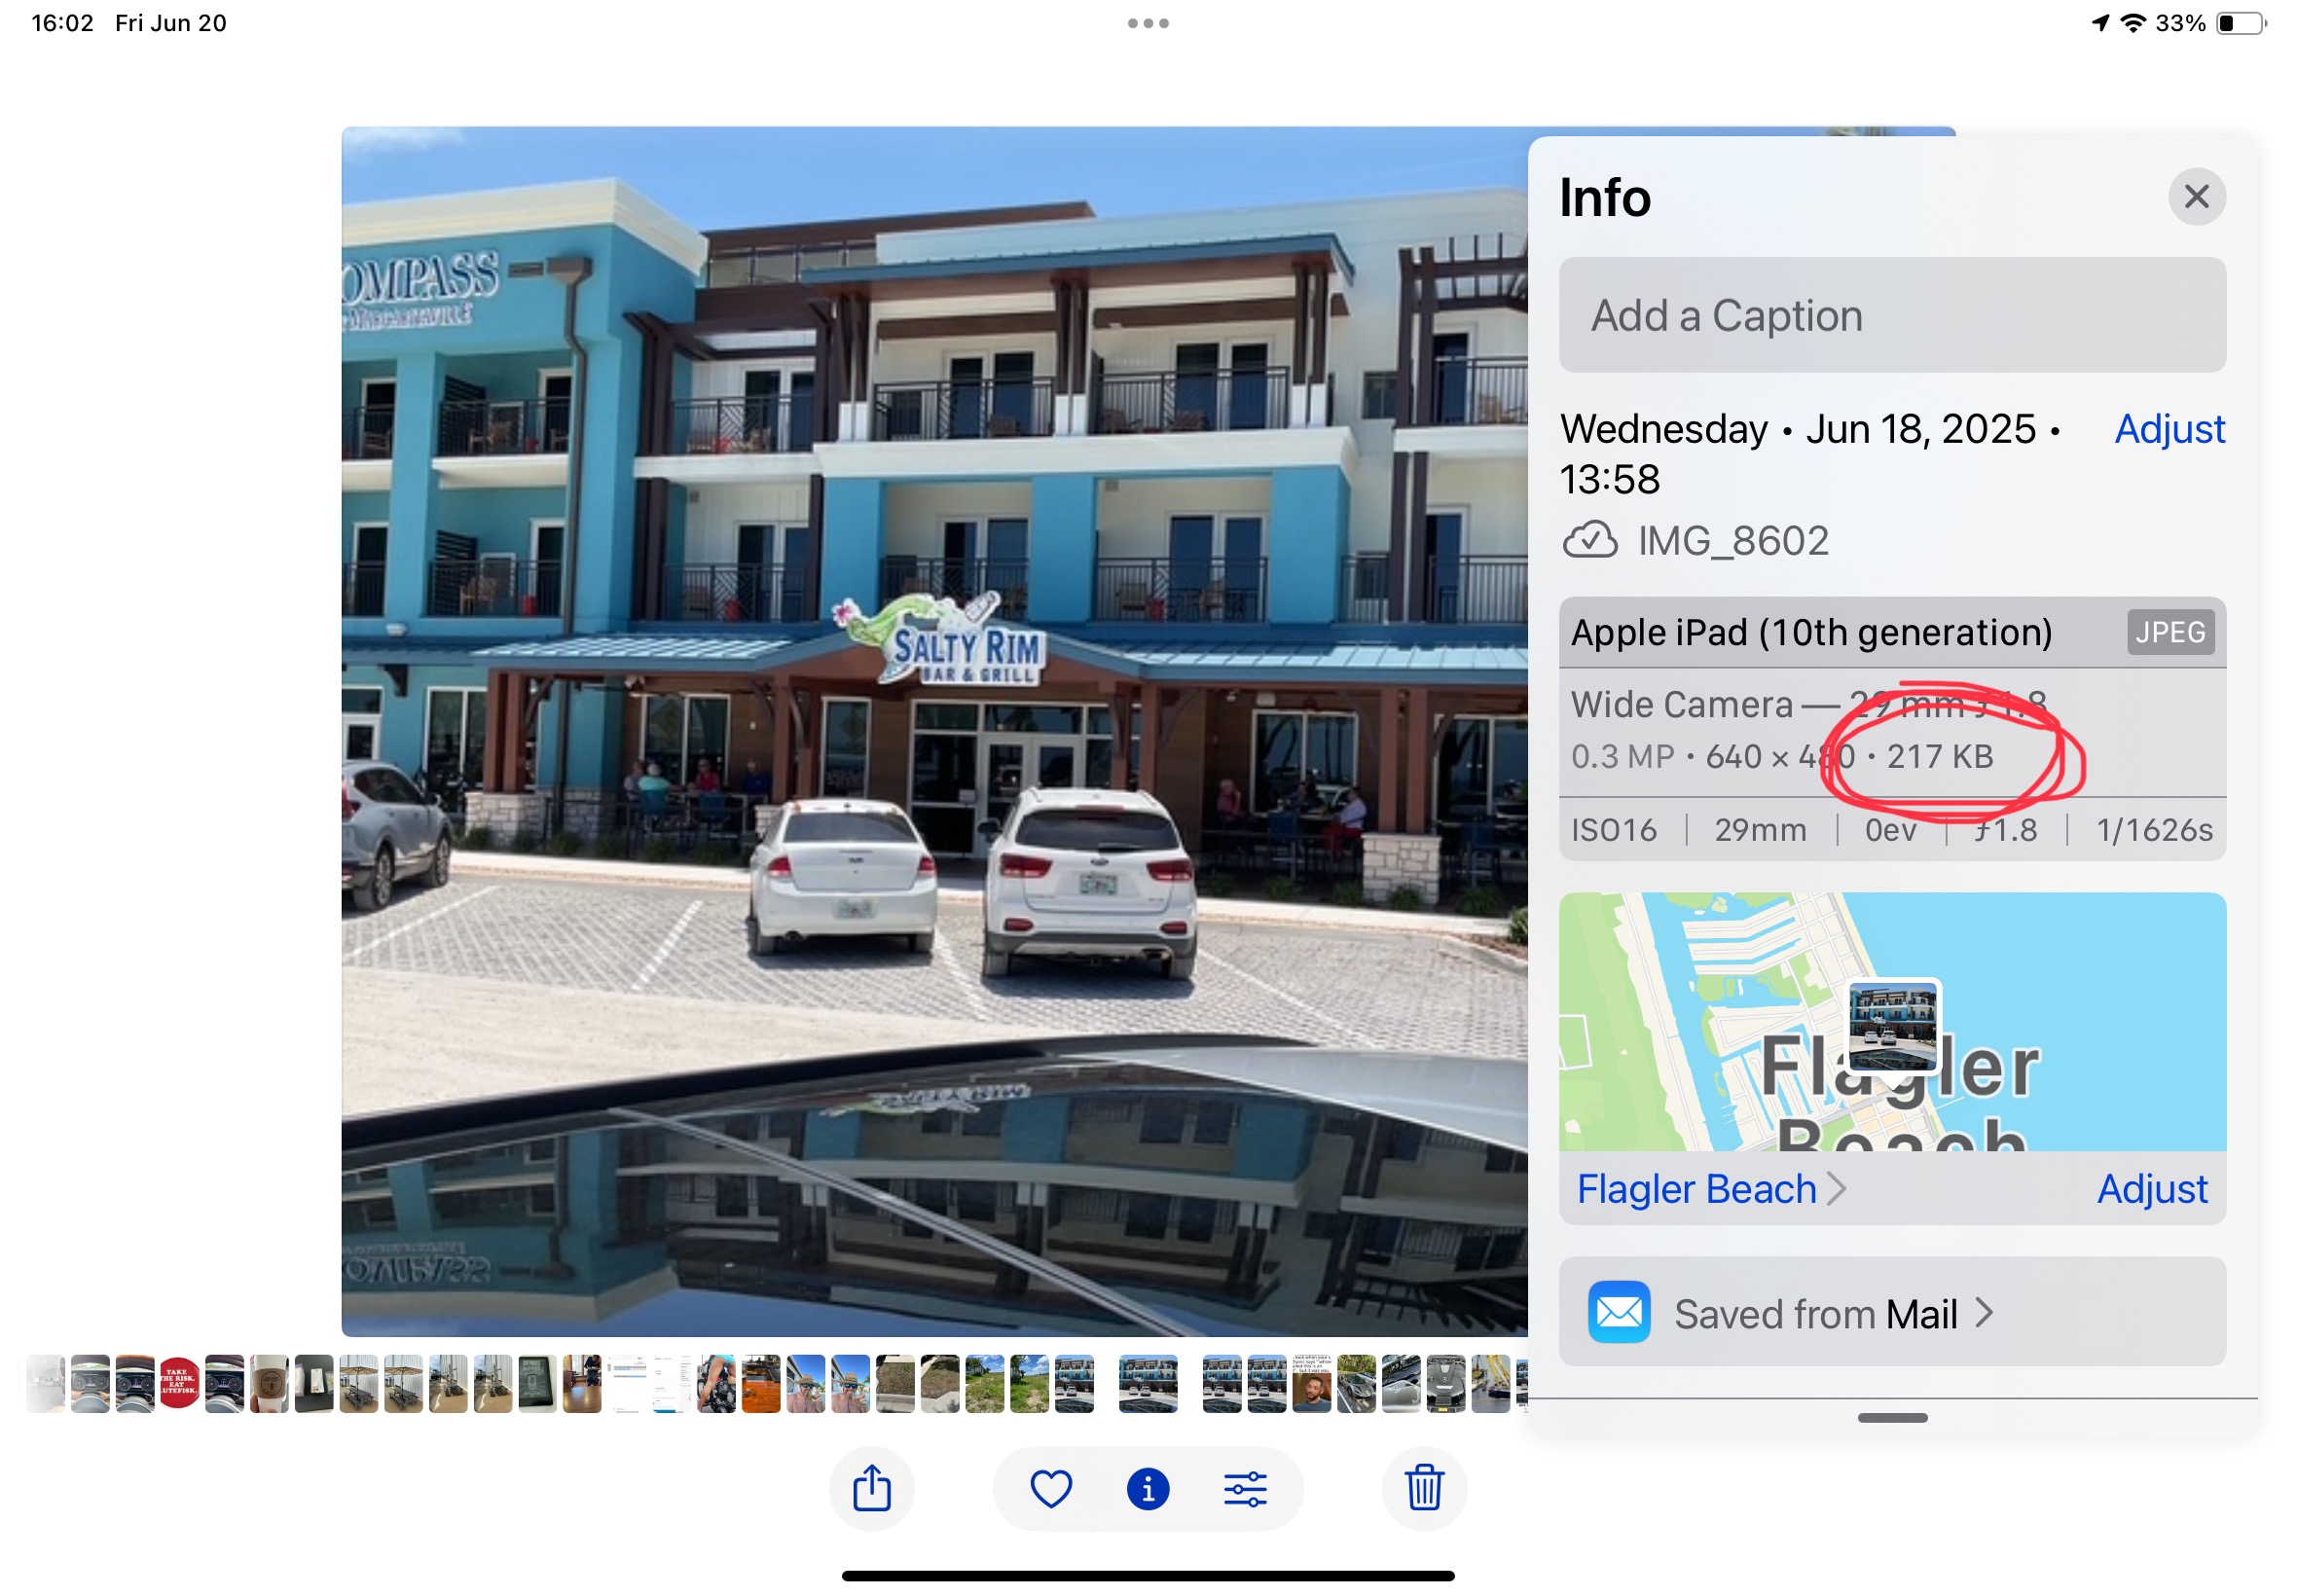This screenshot has height=1596, width=2297.
Task: Tap Adjust next to Flagler Beach
Action: tap(2151, 1188)
